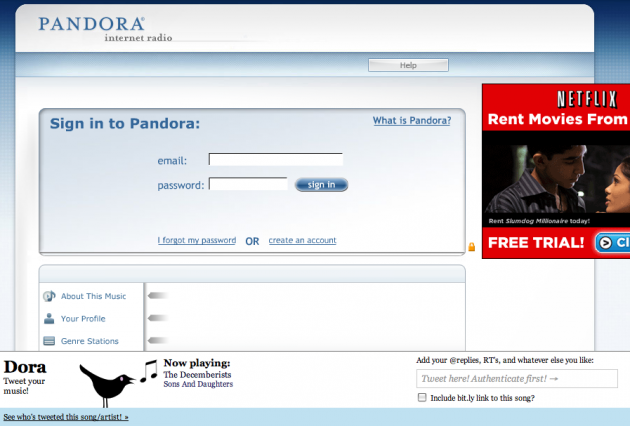Expand the About This Music arrow
The image size is (630, 426).
158,296
